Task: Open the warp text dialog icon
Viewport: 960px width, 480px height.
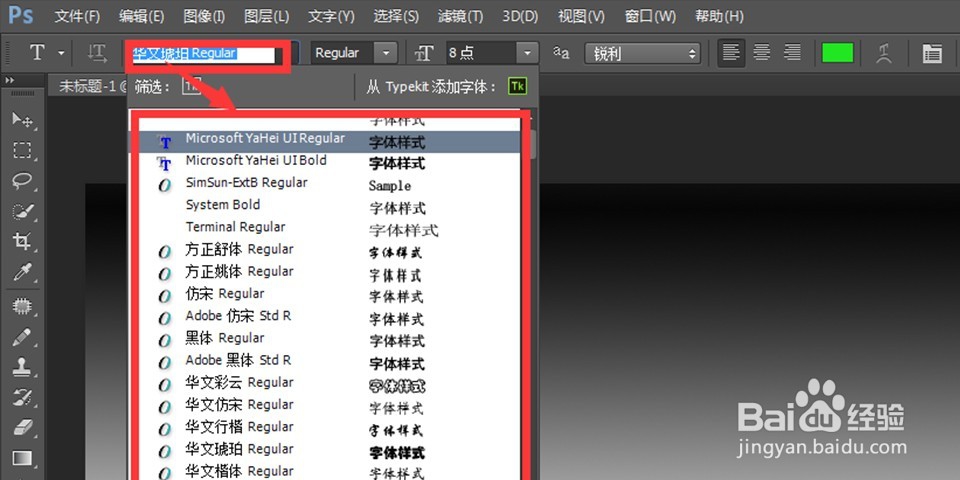Action: 883,54
